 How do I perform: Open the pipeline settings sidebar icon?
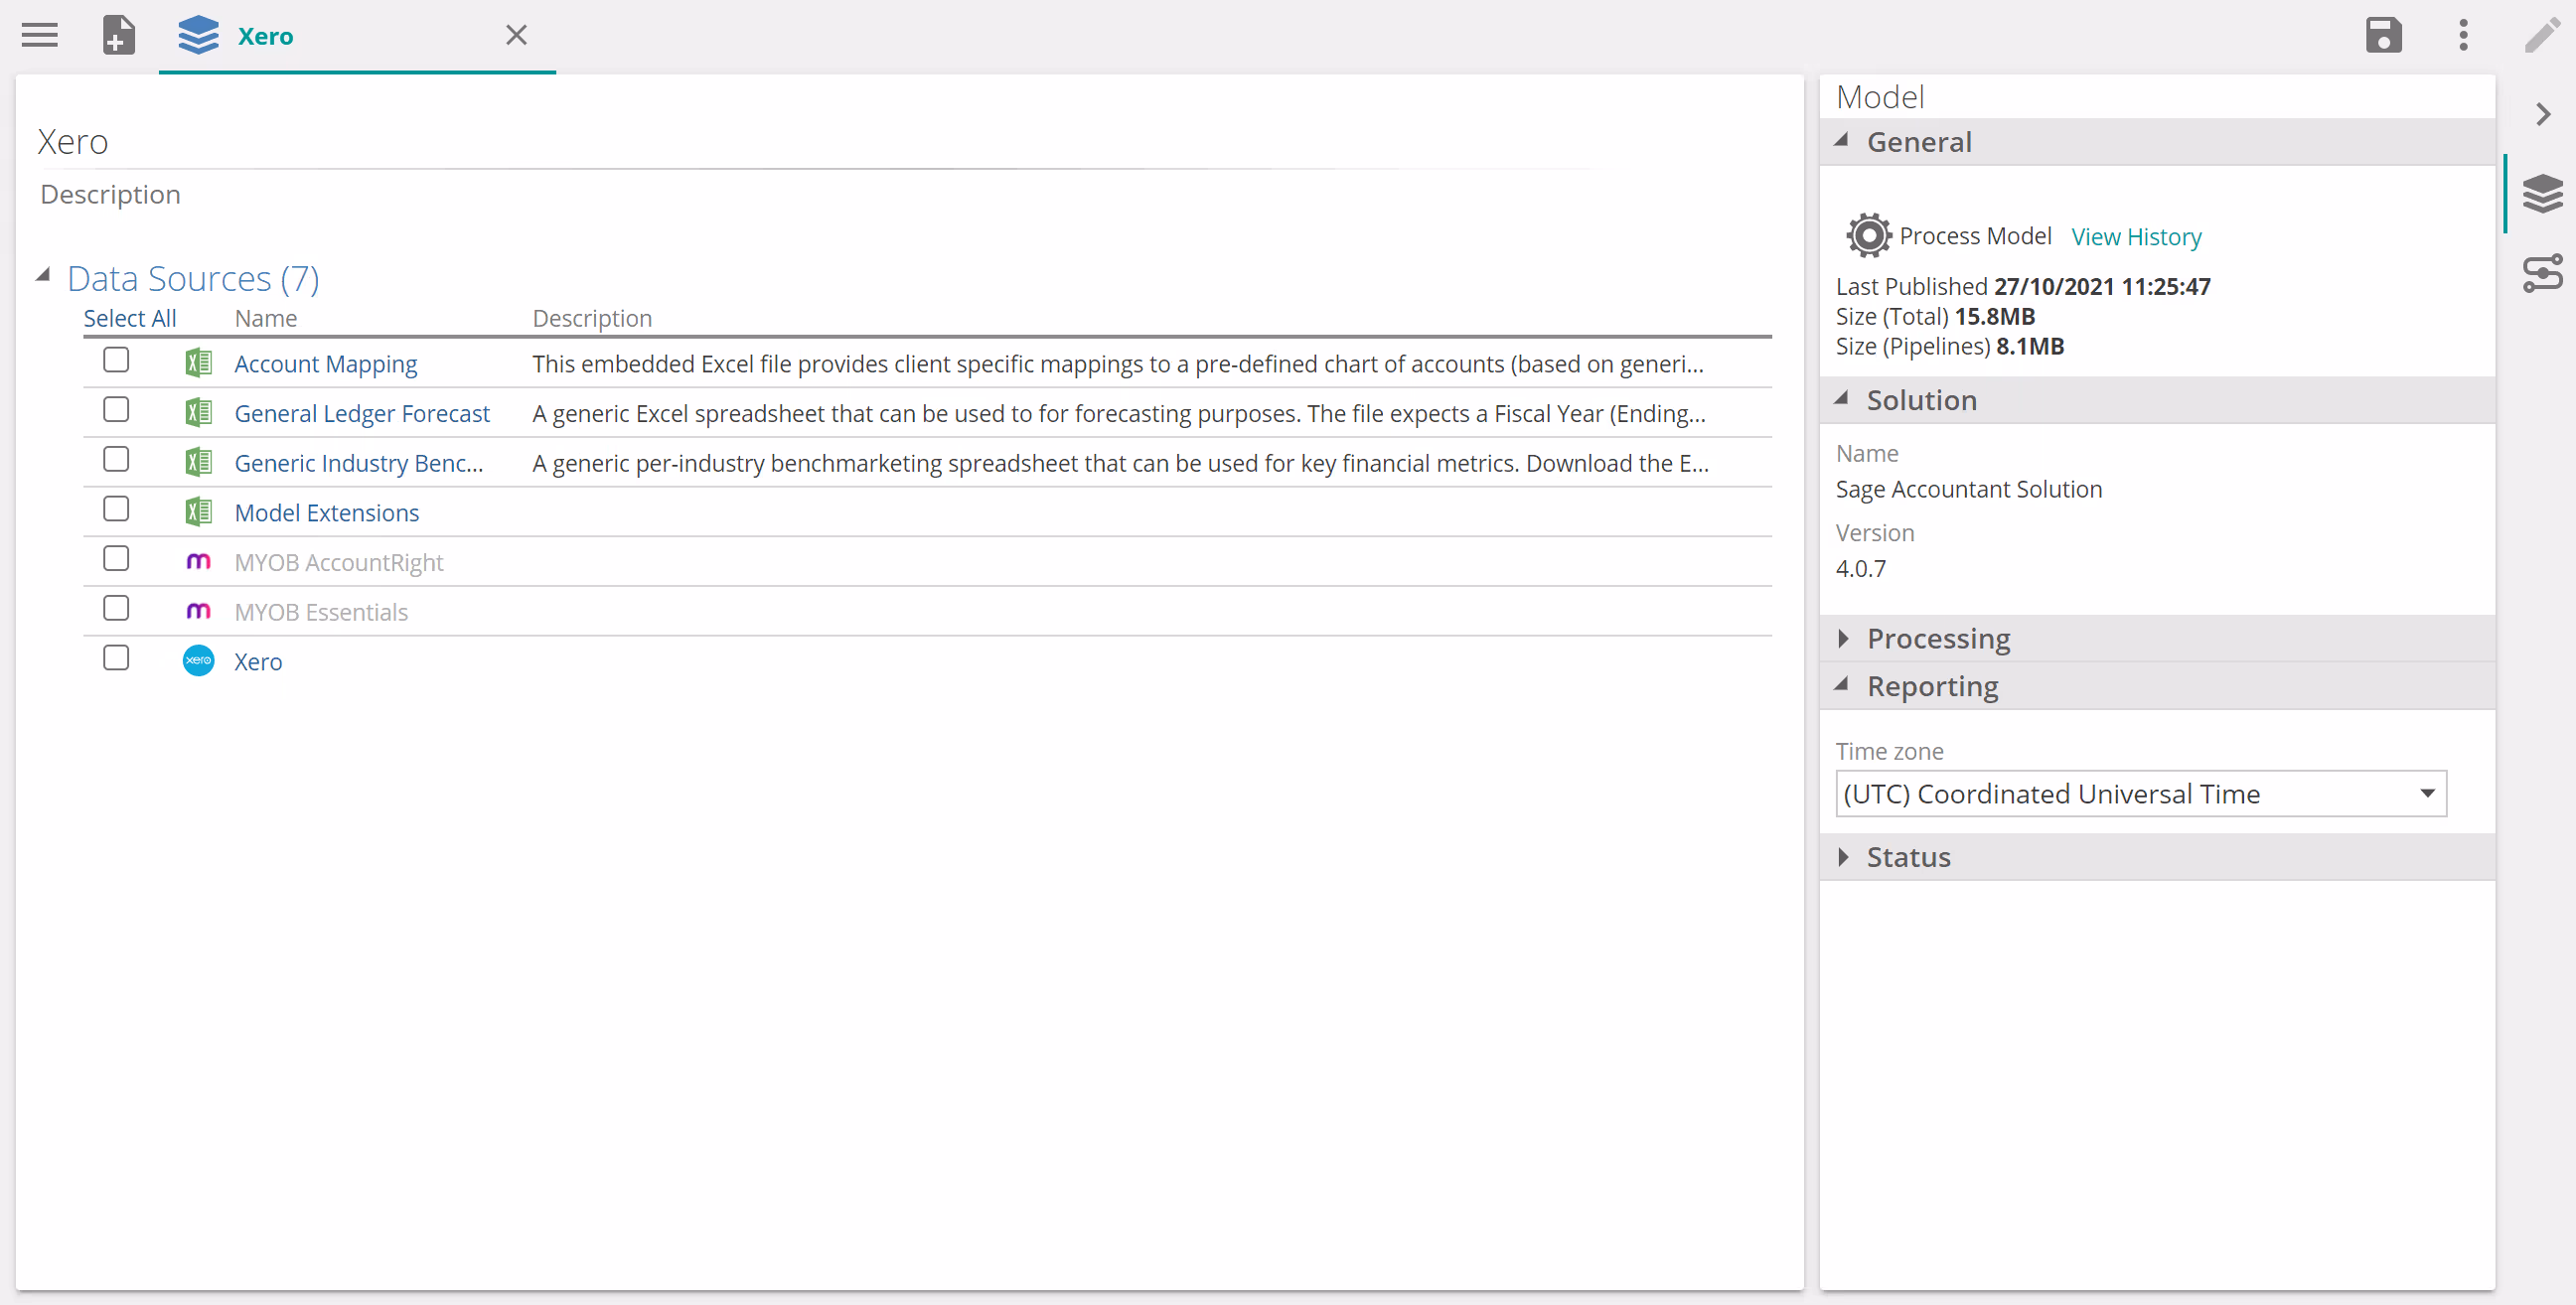click(x=2541, y=273)
